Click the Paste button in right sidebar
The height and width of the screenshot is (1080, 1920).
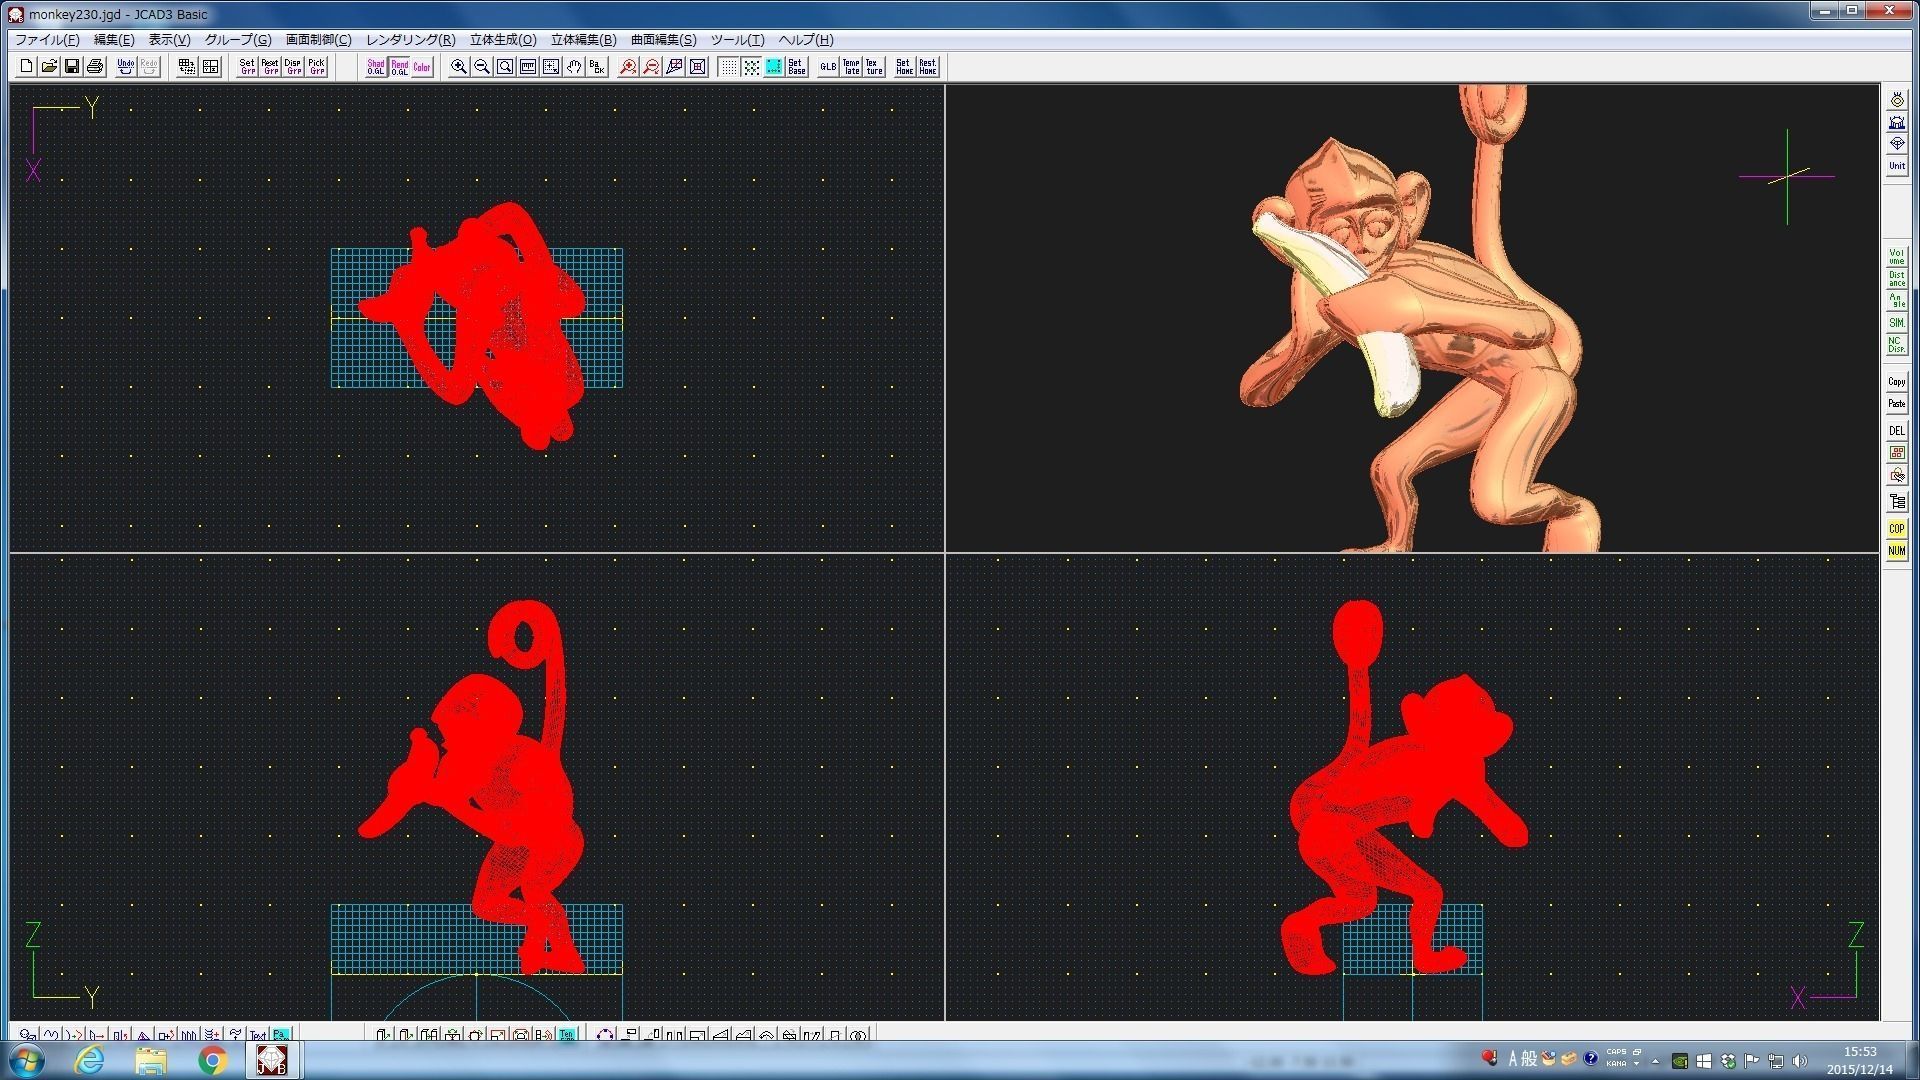(1897, 404)
